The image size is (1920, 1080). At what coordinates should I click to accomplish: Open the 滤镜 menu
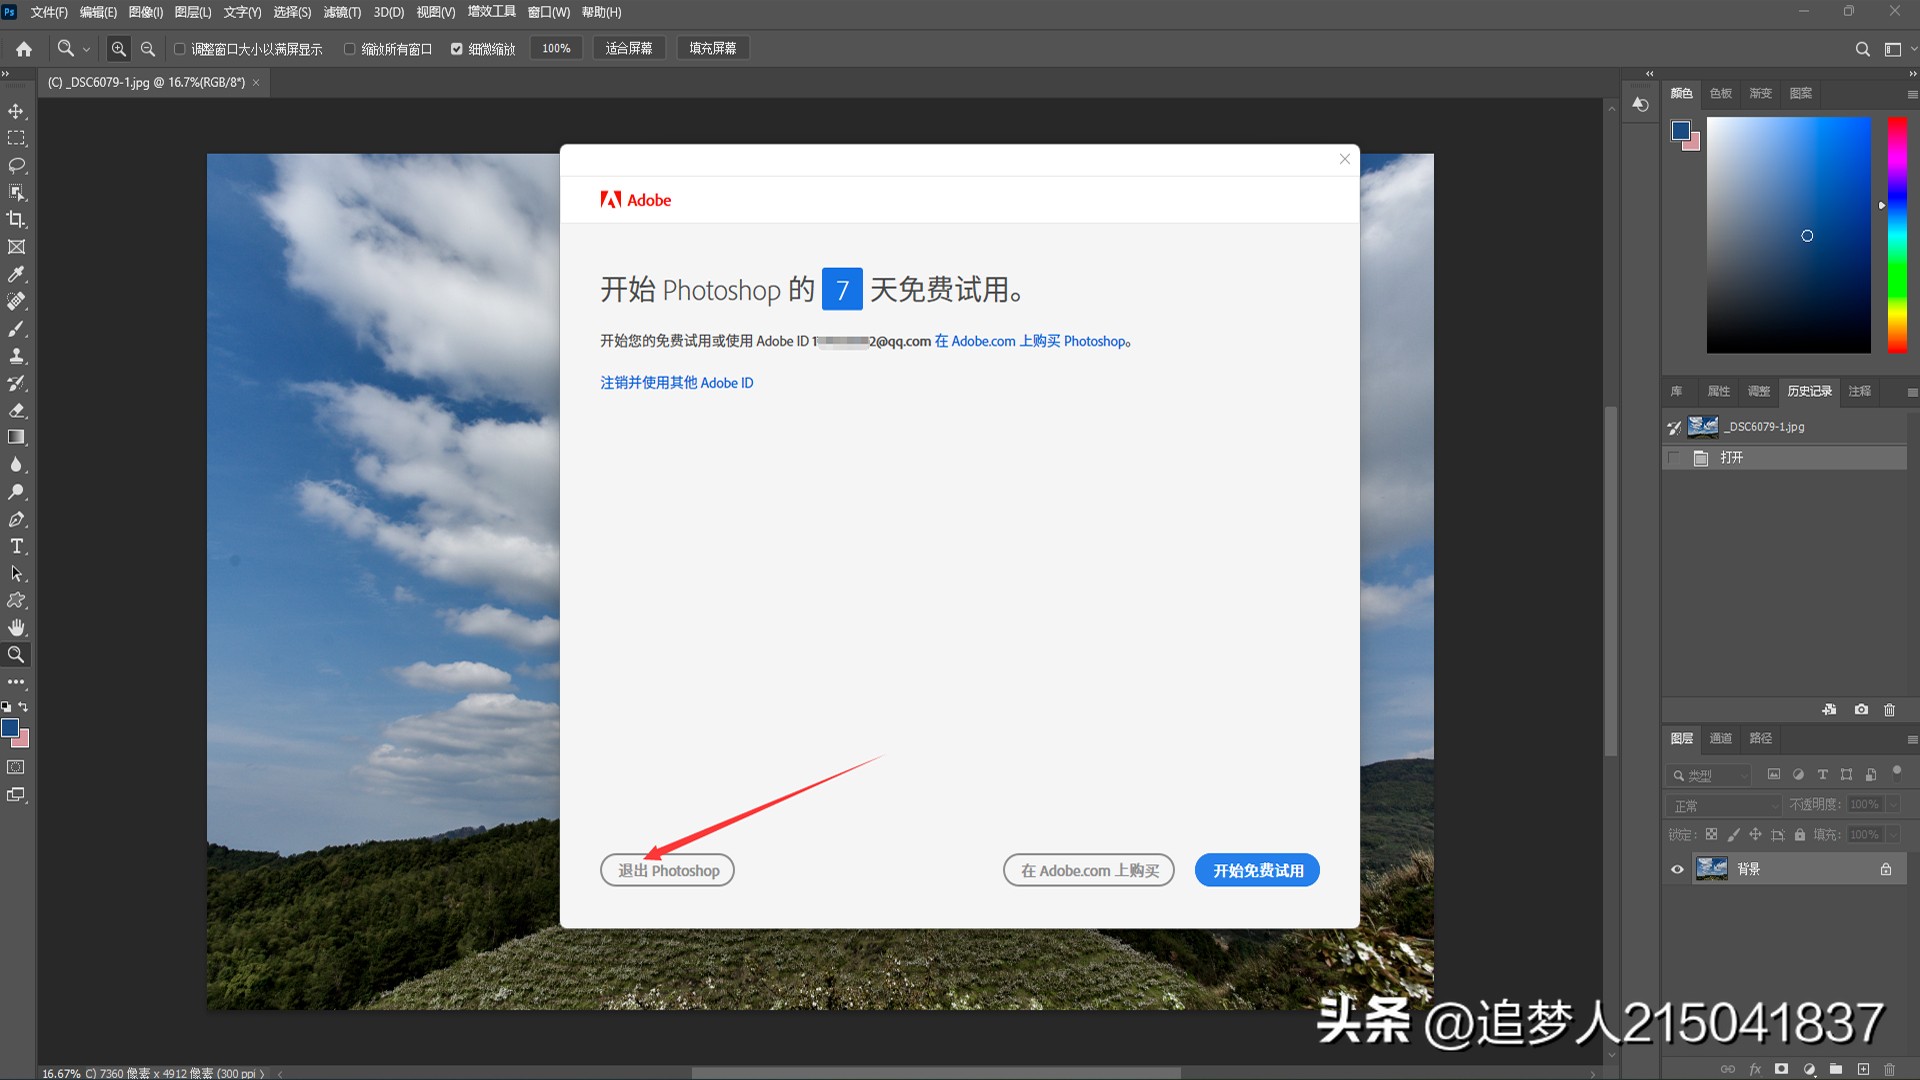click(x=342, y=12)
